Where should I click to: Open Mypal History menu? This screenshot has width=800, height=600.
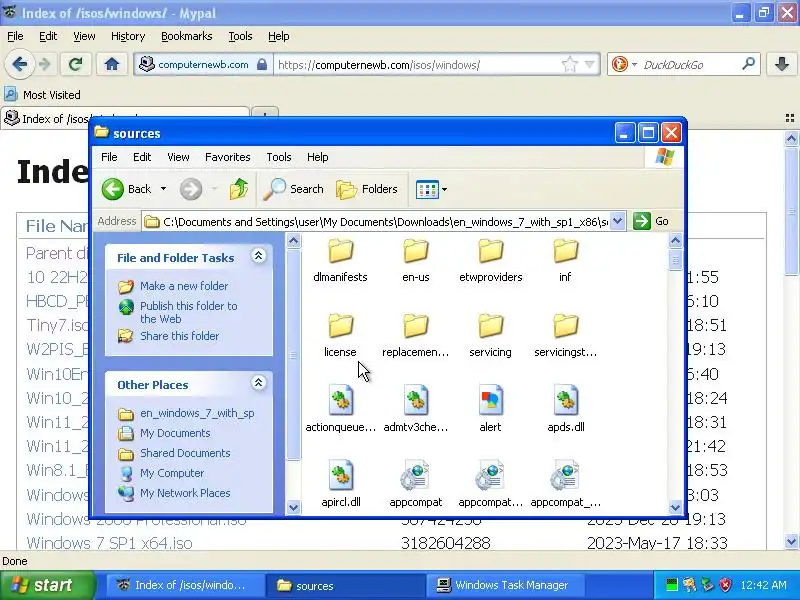pos(128,36)
